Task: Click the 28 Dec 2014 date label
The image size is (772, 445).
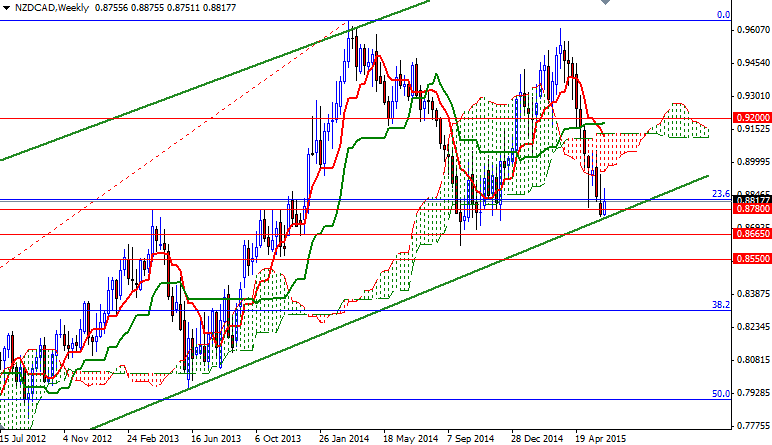Action: pos(537,438)
